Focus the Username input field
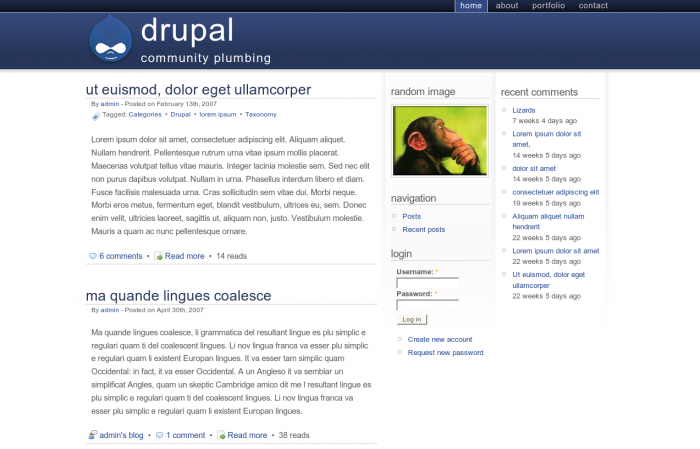Screen dimensions: 700x449 (x=427, y=283)
